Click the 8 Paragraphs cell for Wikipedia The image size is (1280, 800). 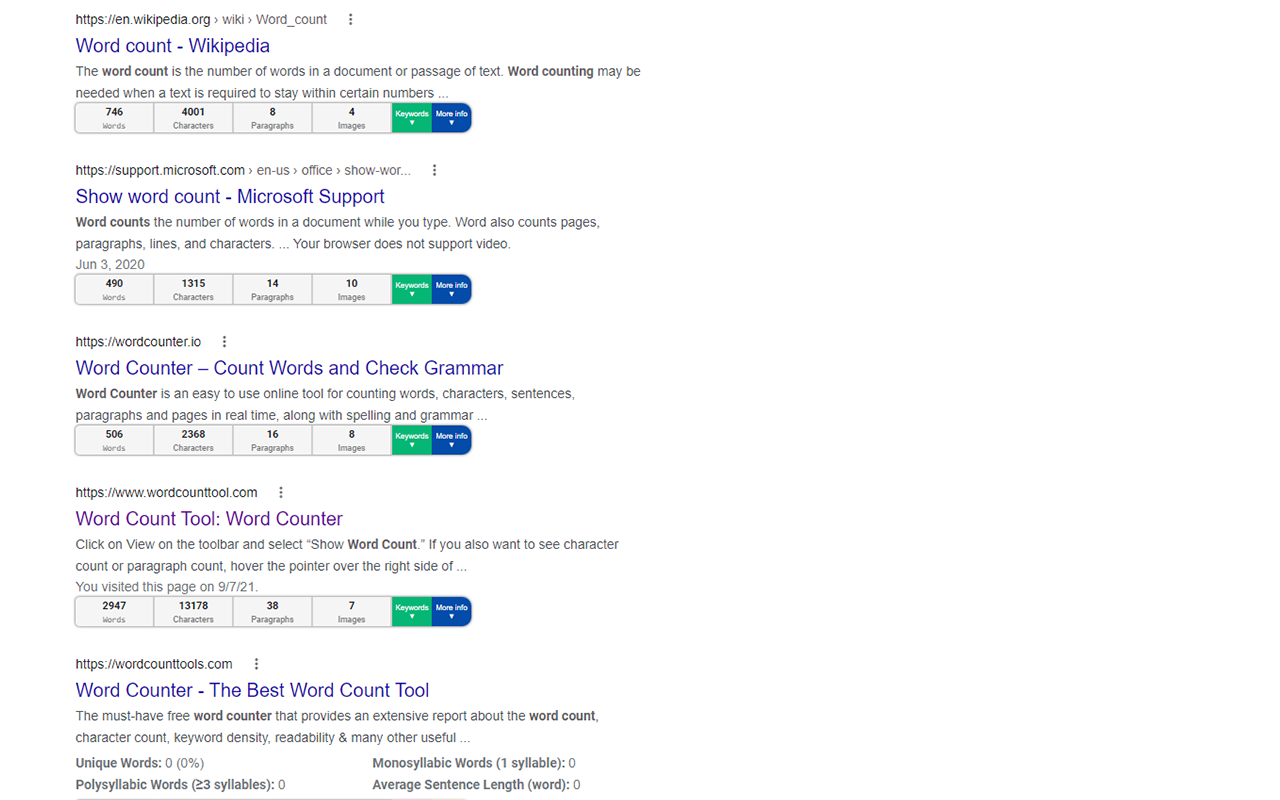272,118
